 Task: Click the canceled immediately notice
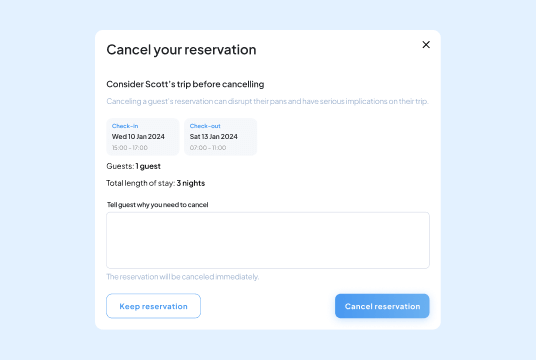click(183, 277)
